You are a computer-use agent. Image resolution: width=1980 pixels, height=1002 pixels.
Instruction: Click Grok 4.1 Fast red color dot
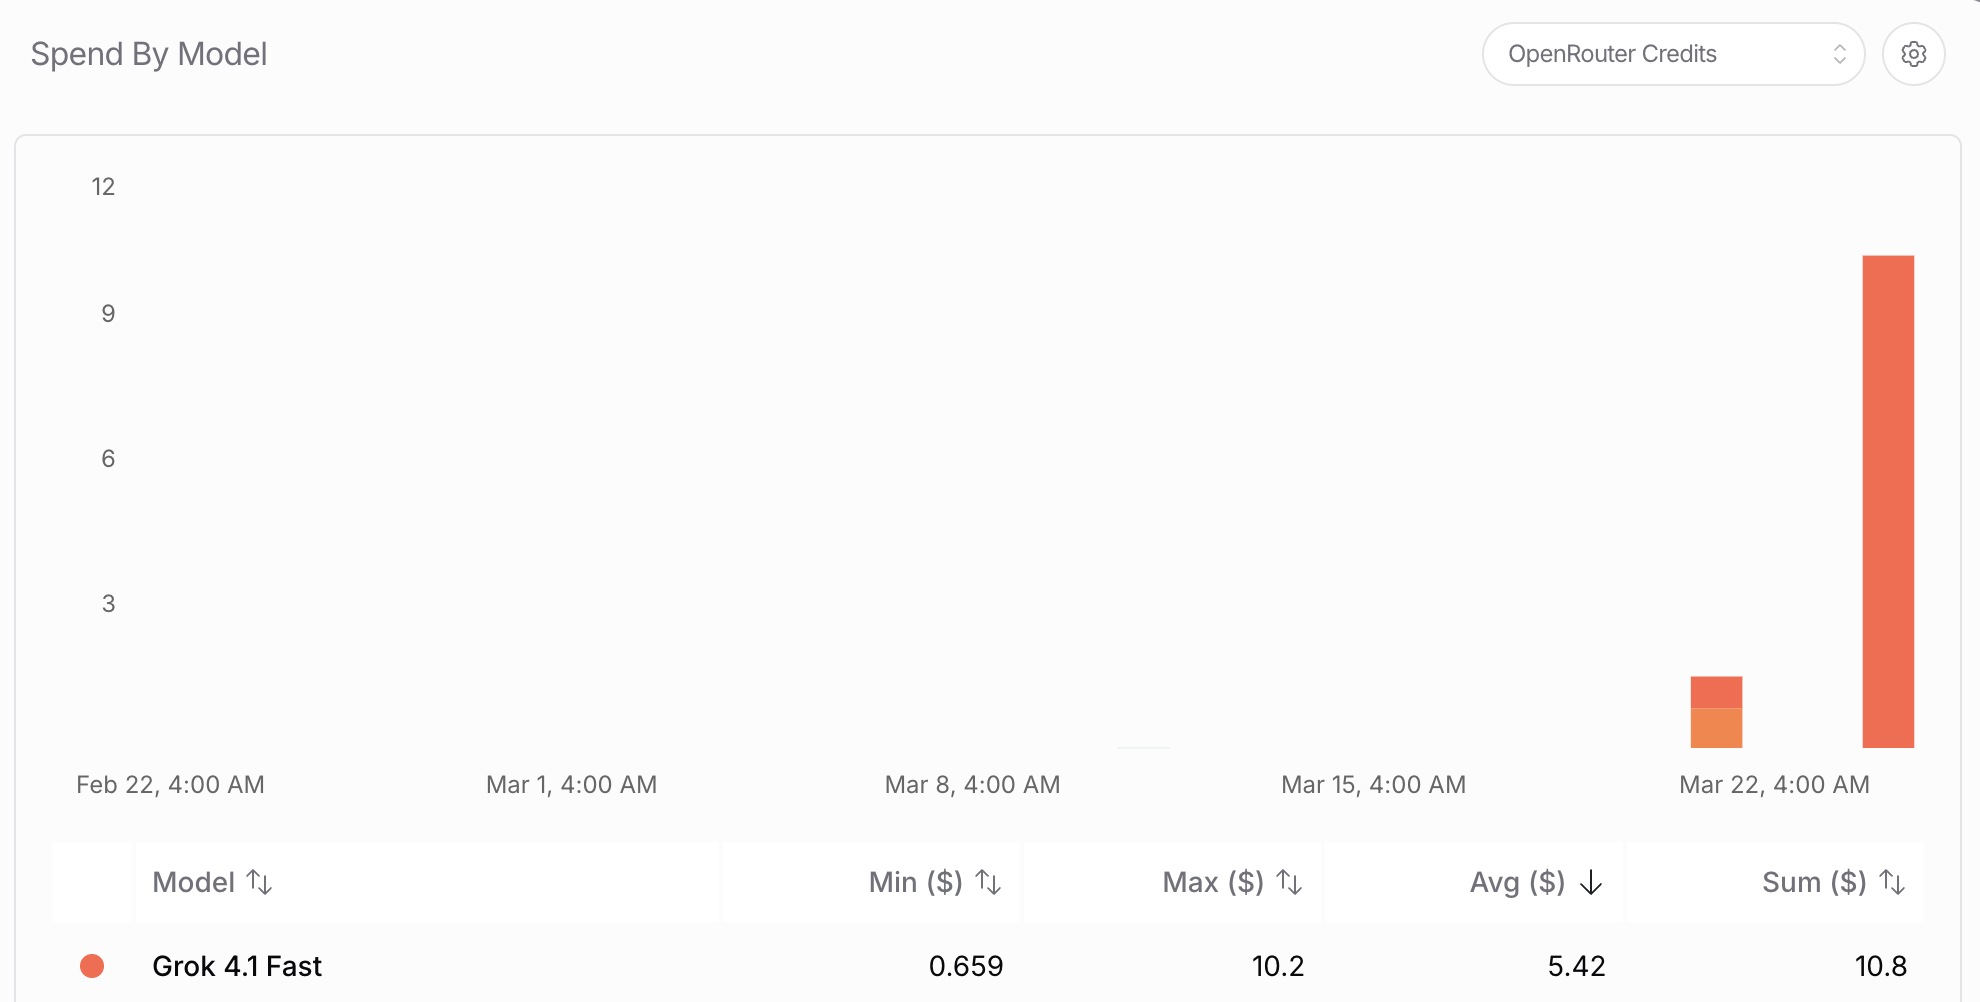click(92, 966)
